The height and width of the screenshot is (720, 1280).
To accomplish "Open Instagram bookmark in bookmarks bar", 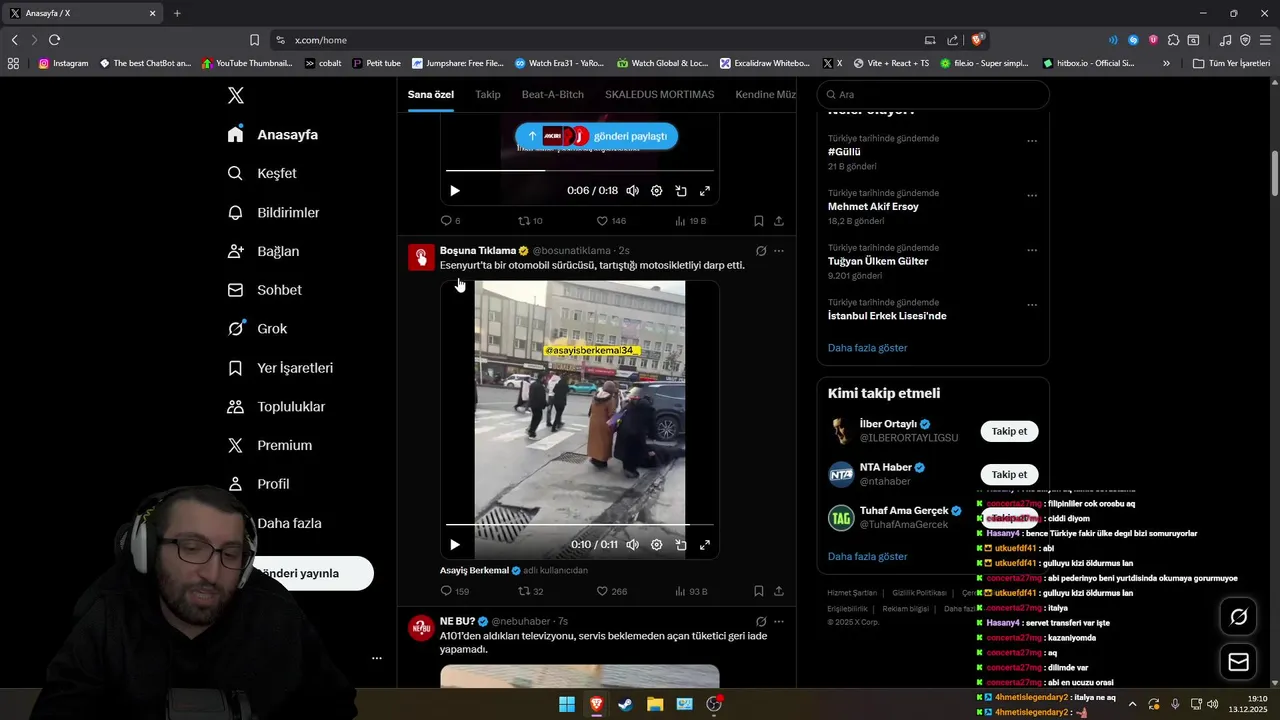I will [63, 63].
